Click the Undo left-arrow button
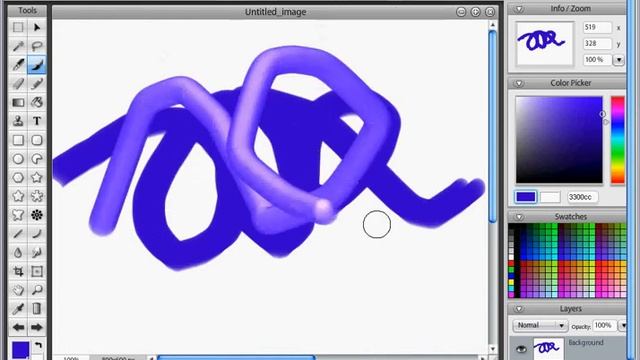640x360 pixels. click(18, 327)
